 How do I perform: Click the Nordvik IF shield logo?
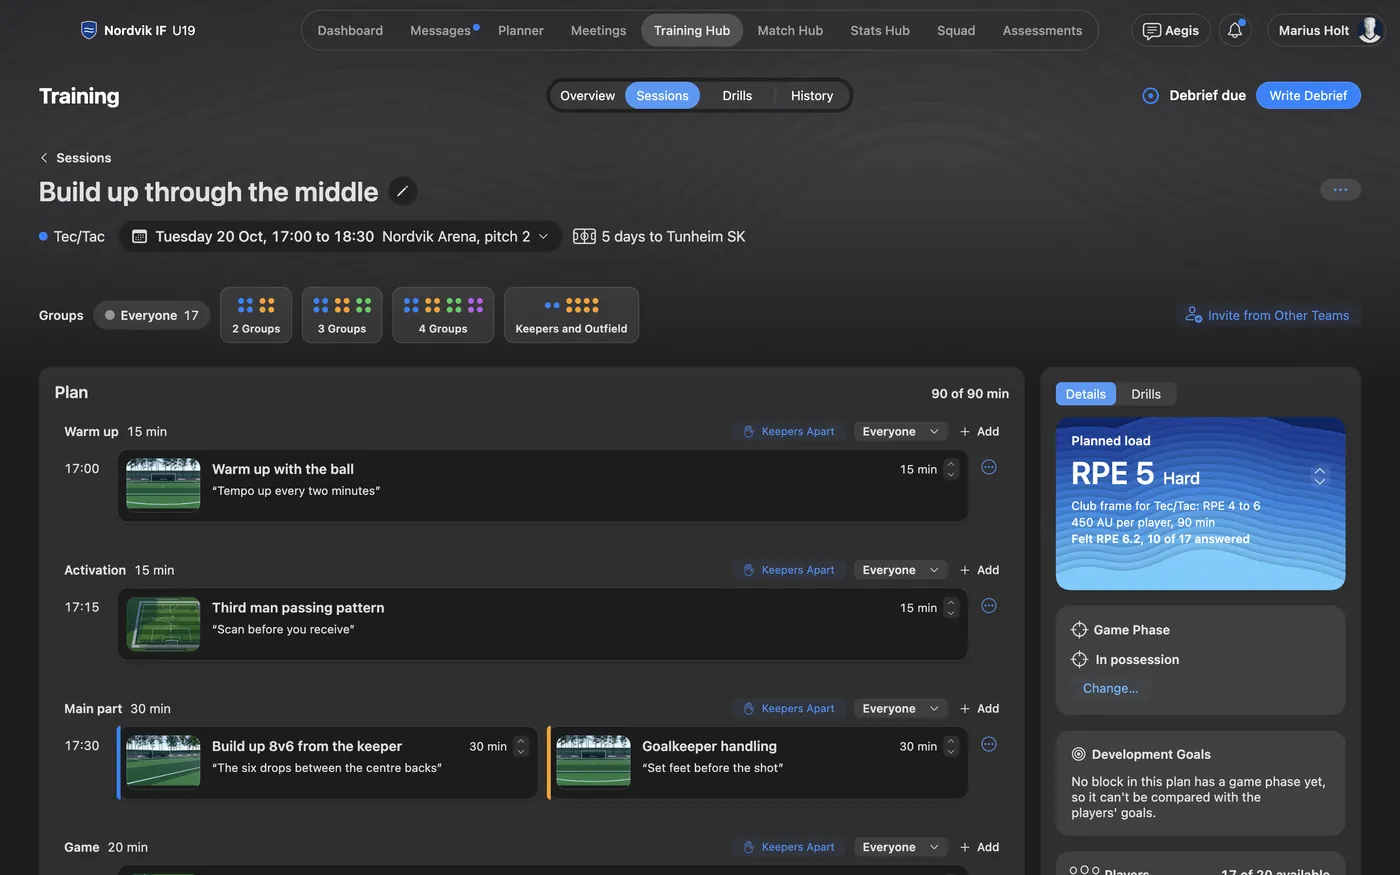89,30
